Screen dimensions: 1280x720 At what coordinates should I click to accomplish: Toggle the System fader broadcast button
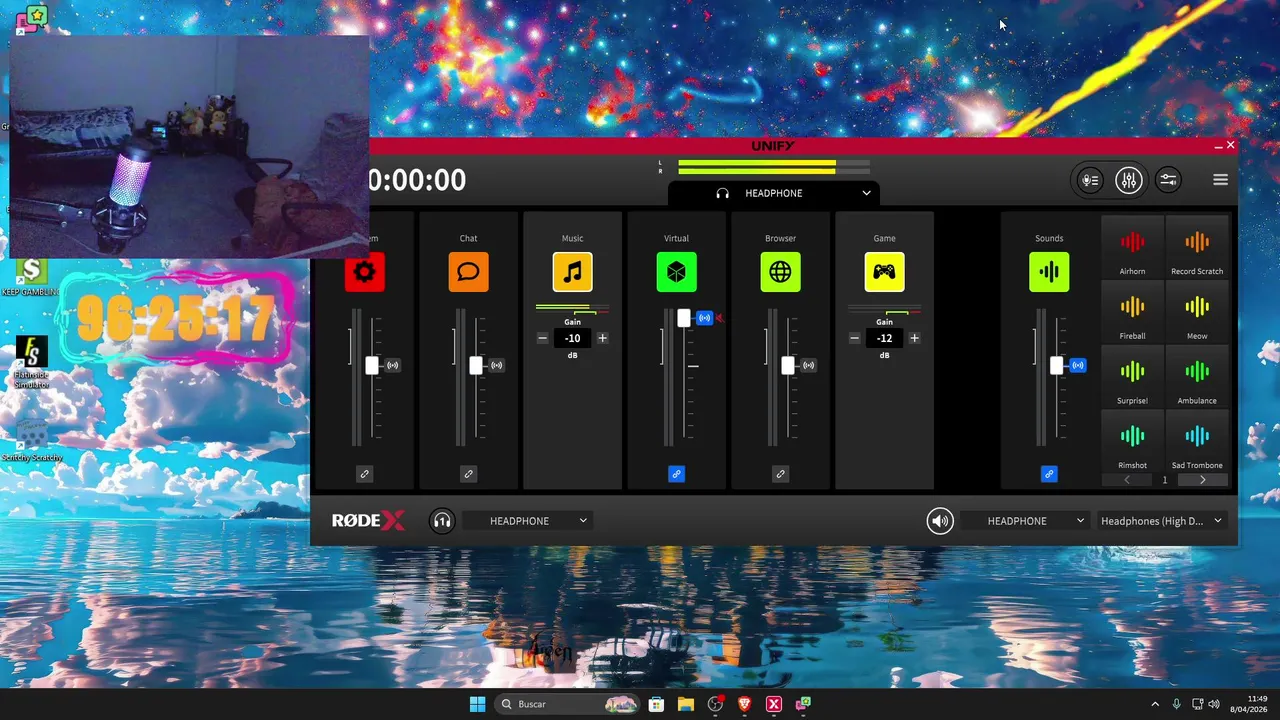click(392, 365)
